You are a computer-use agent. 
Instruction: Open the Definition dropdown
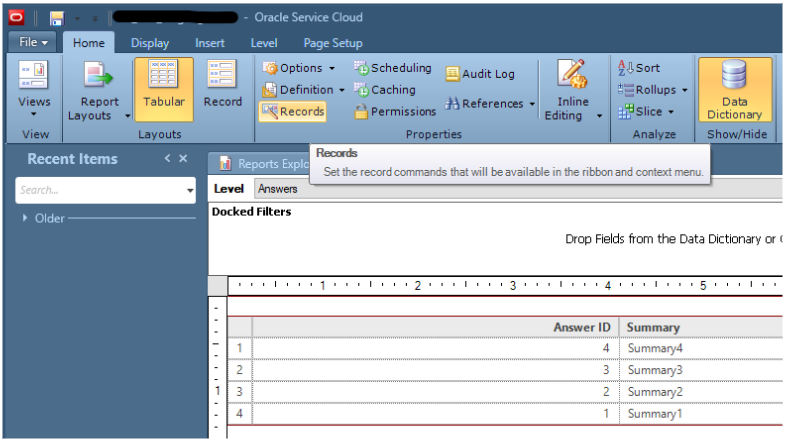(304, 90)
